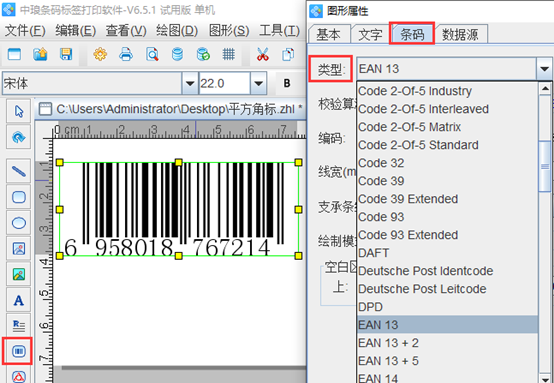This screenshot has height=383, width=554.
Task: Click the EAN 13 type combo box
Action: point(447,69)
